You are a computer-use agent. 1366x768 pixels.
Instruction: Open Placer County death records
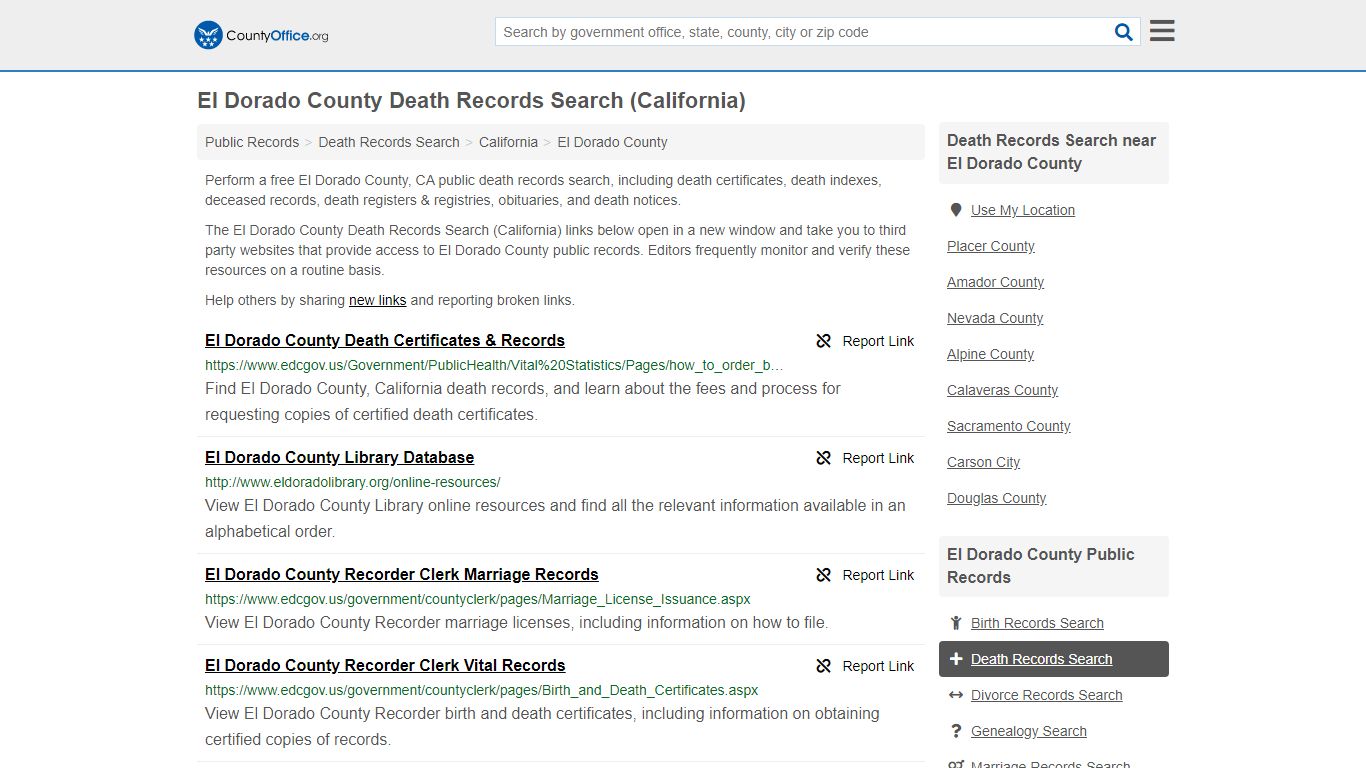coord(991,246)
